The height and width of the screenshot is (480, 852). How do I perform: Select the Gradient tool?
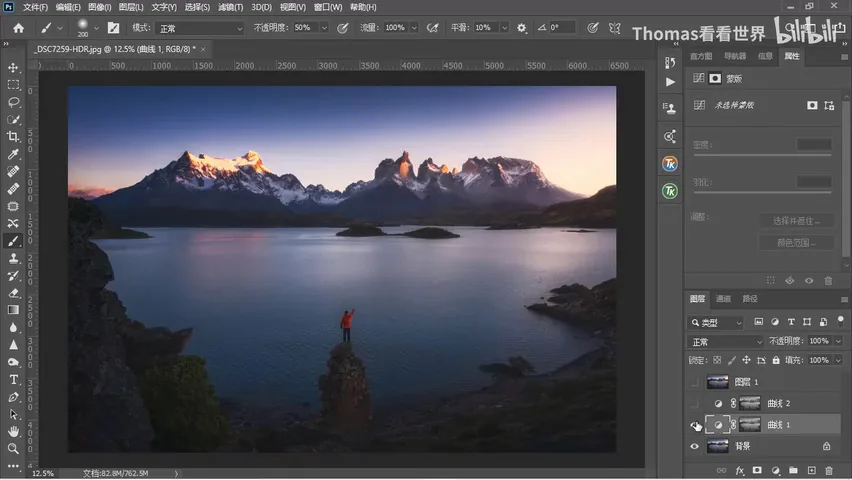tap(13, 310)
